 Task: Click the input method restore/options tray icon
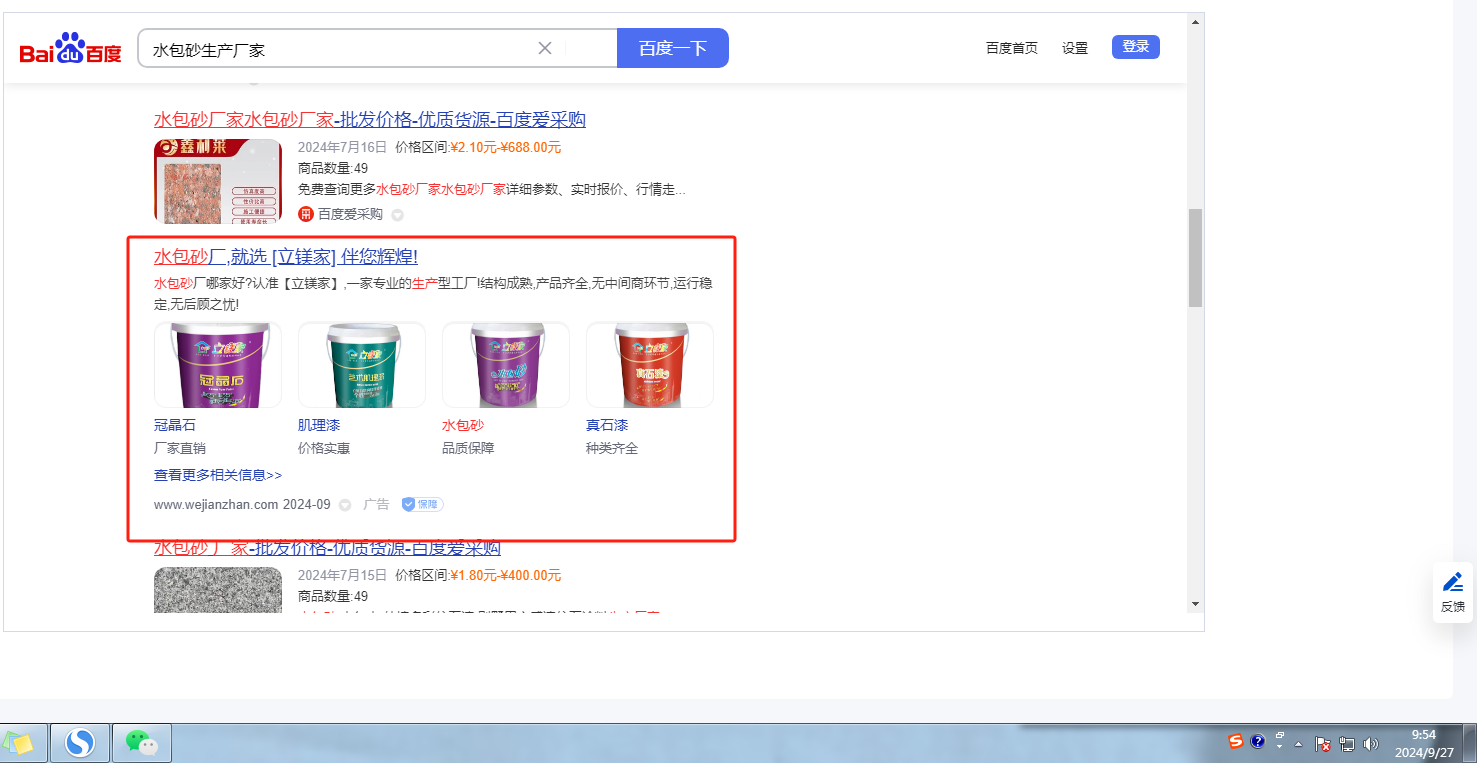[1279, 740]
